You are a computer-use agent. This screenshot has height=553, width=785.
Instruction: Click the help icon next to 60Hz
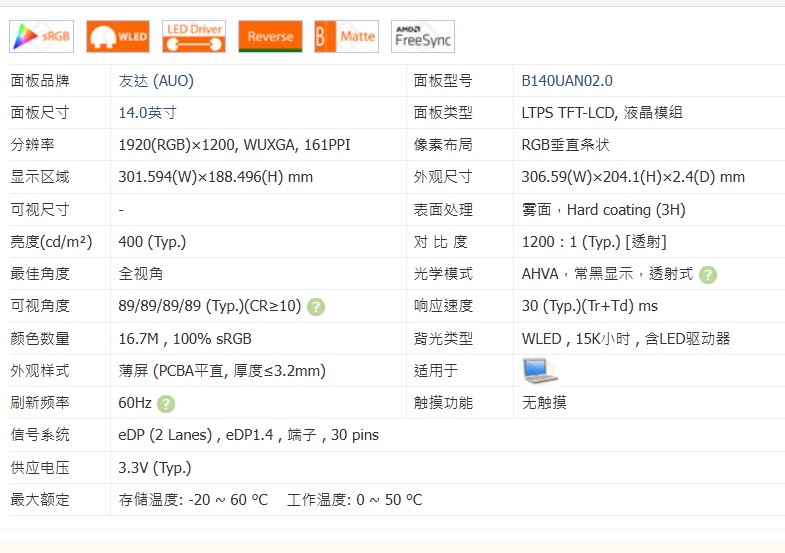click(166, 404)
